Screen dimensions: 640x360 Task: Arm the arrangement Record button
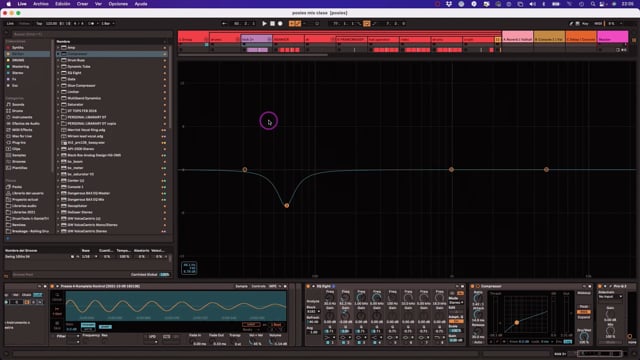pyautogui.click(x=280, y=24)
